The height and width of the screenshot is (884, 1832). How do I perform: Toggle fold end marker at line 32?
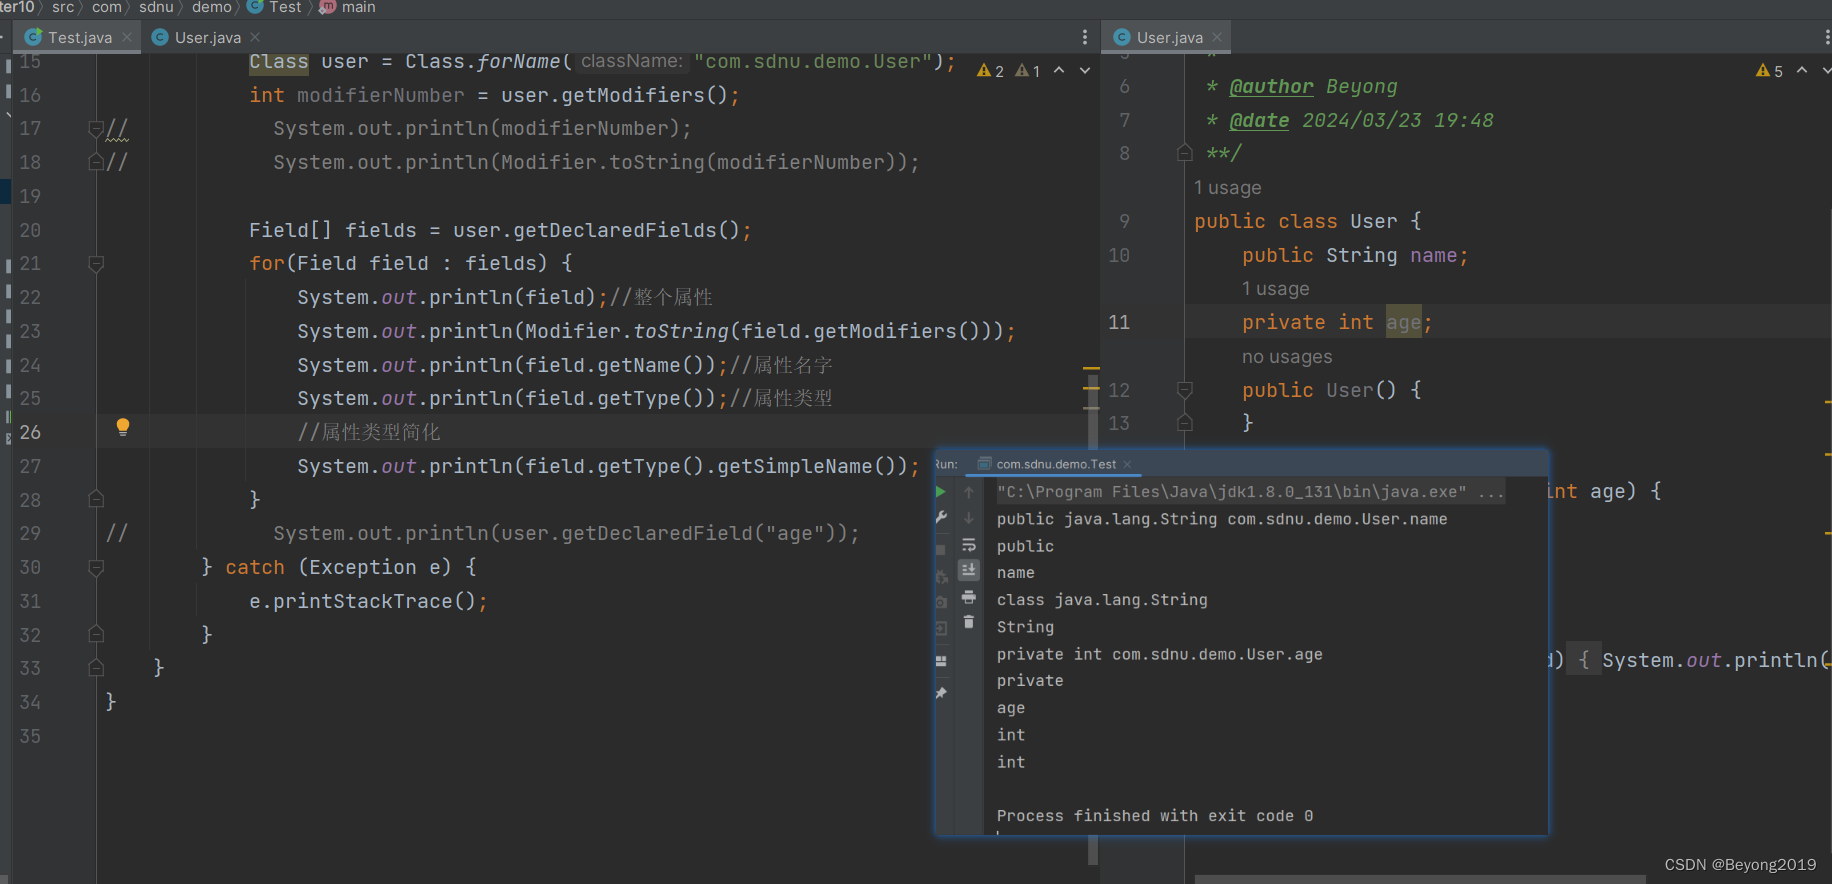tap(96, 634)
